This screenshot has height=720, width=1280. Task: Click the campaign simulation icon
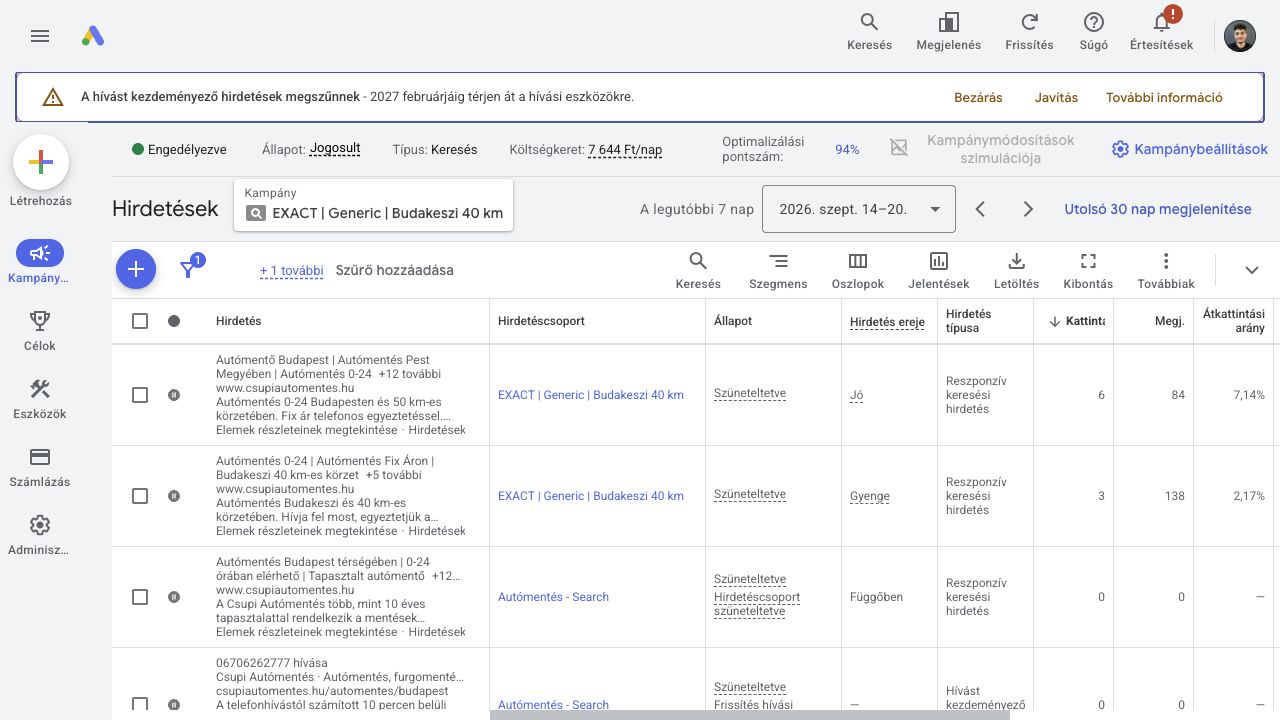coord(899,148)
